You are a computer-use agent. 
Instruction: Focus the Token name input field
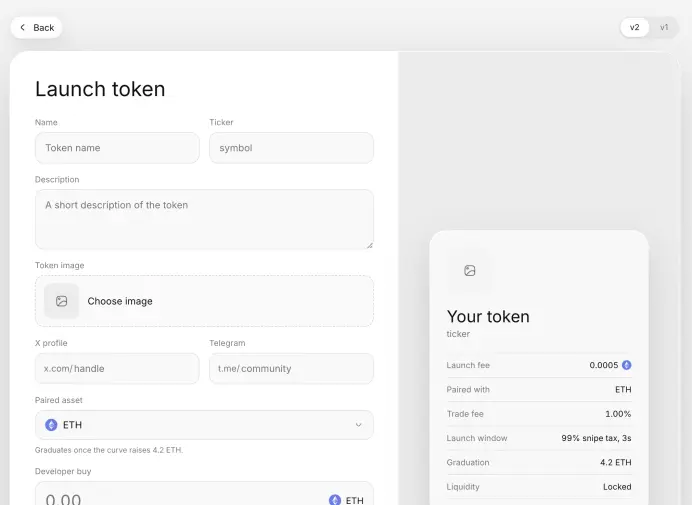click(x=117, y=148)
